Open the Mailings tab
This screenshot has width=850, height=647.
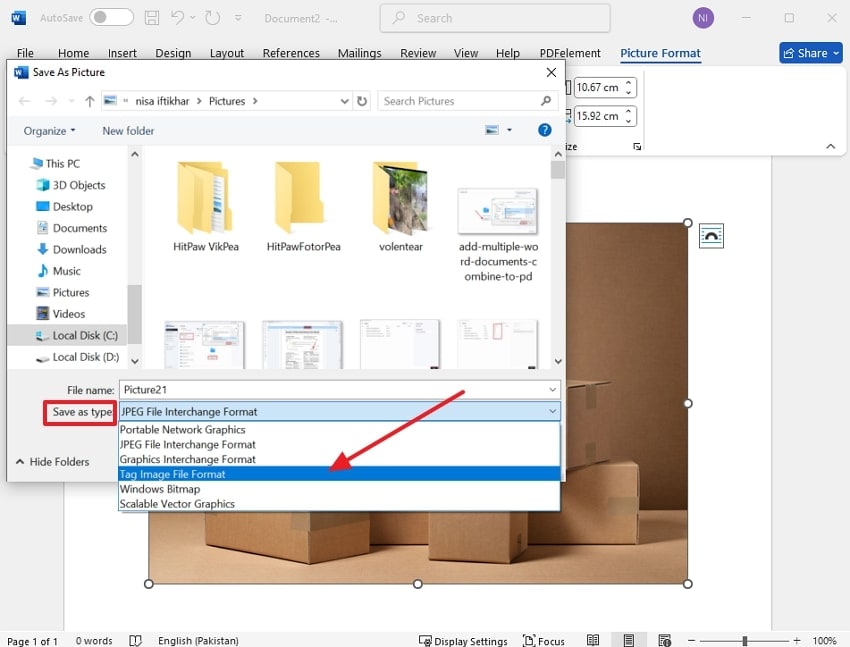[359, 53]
